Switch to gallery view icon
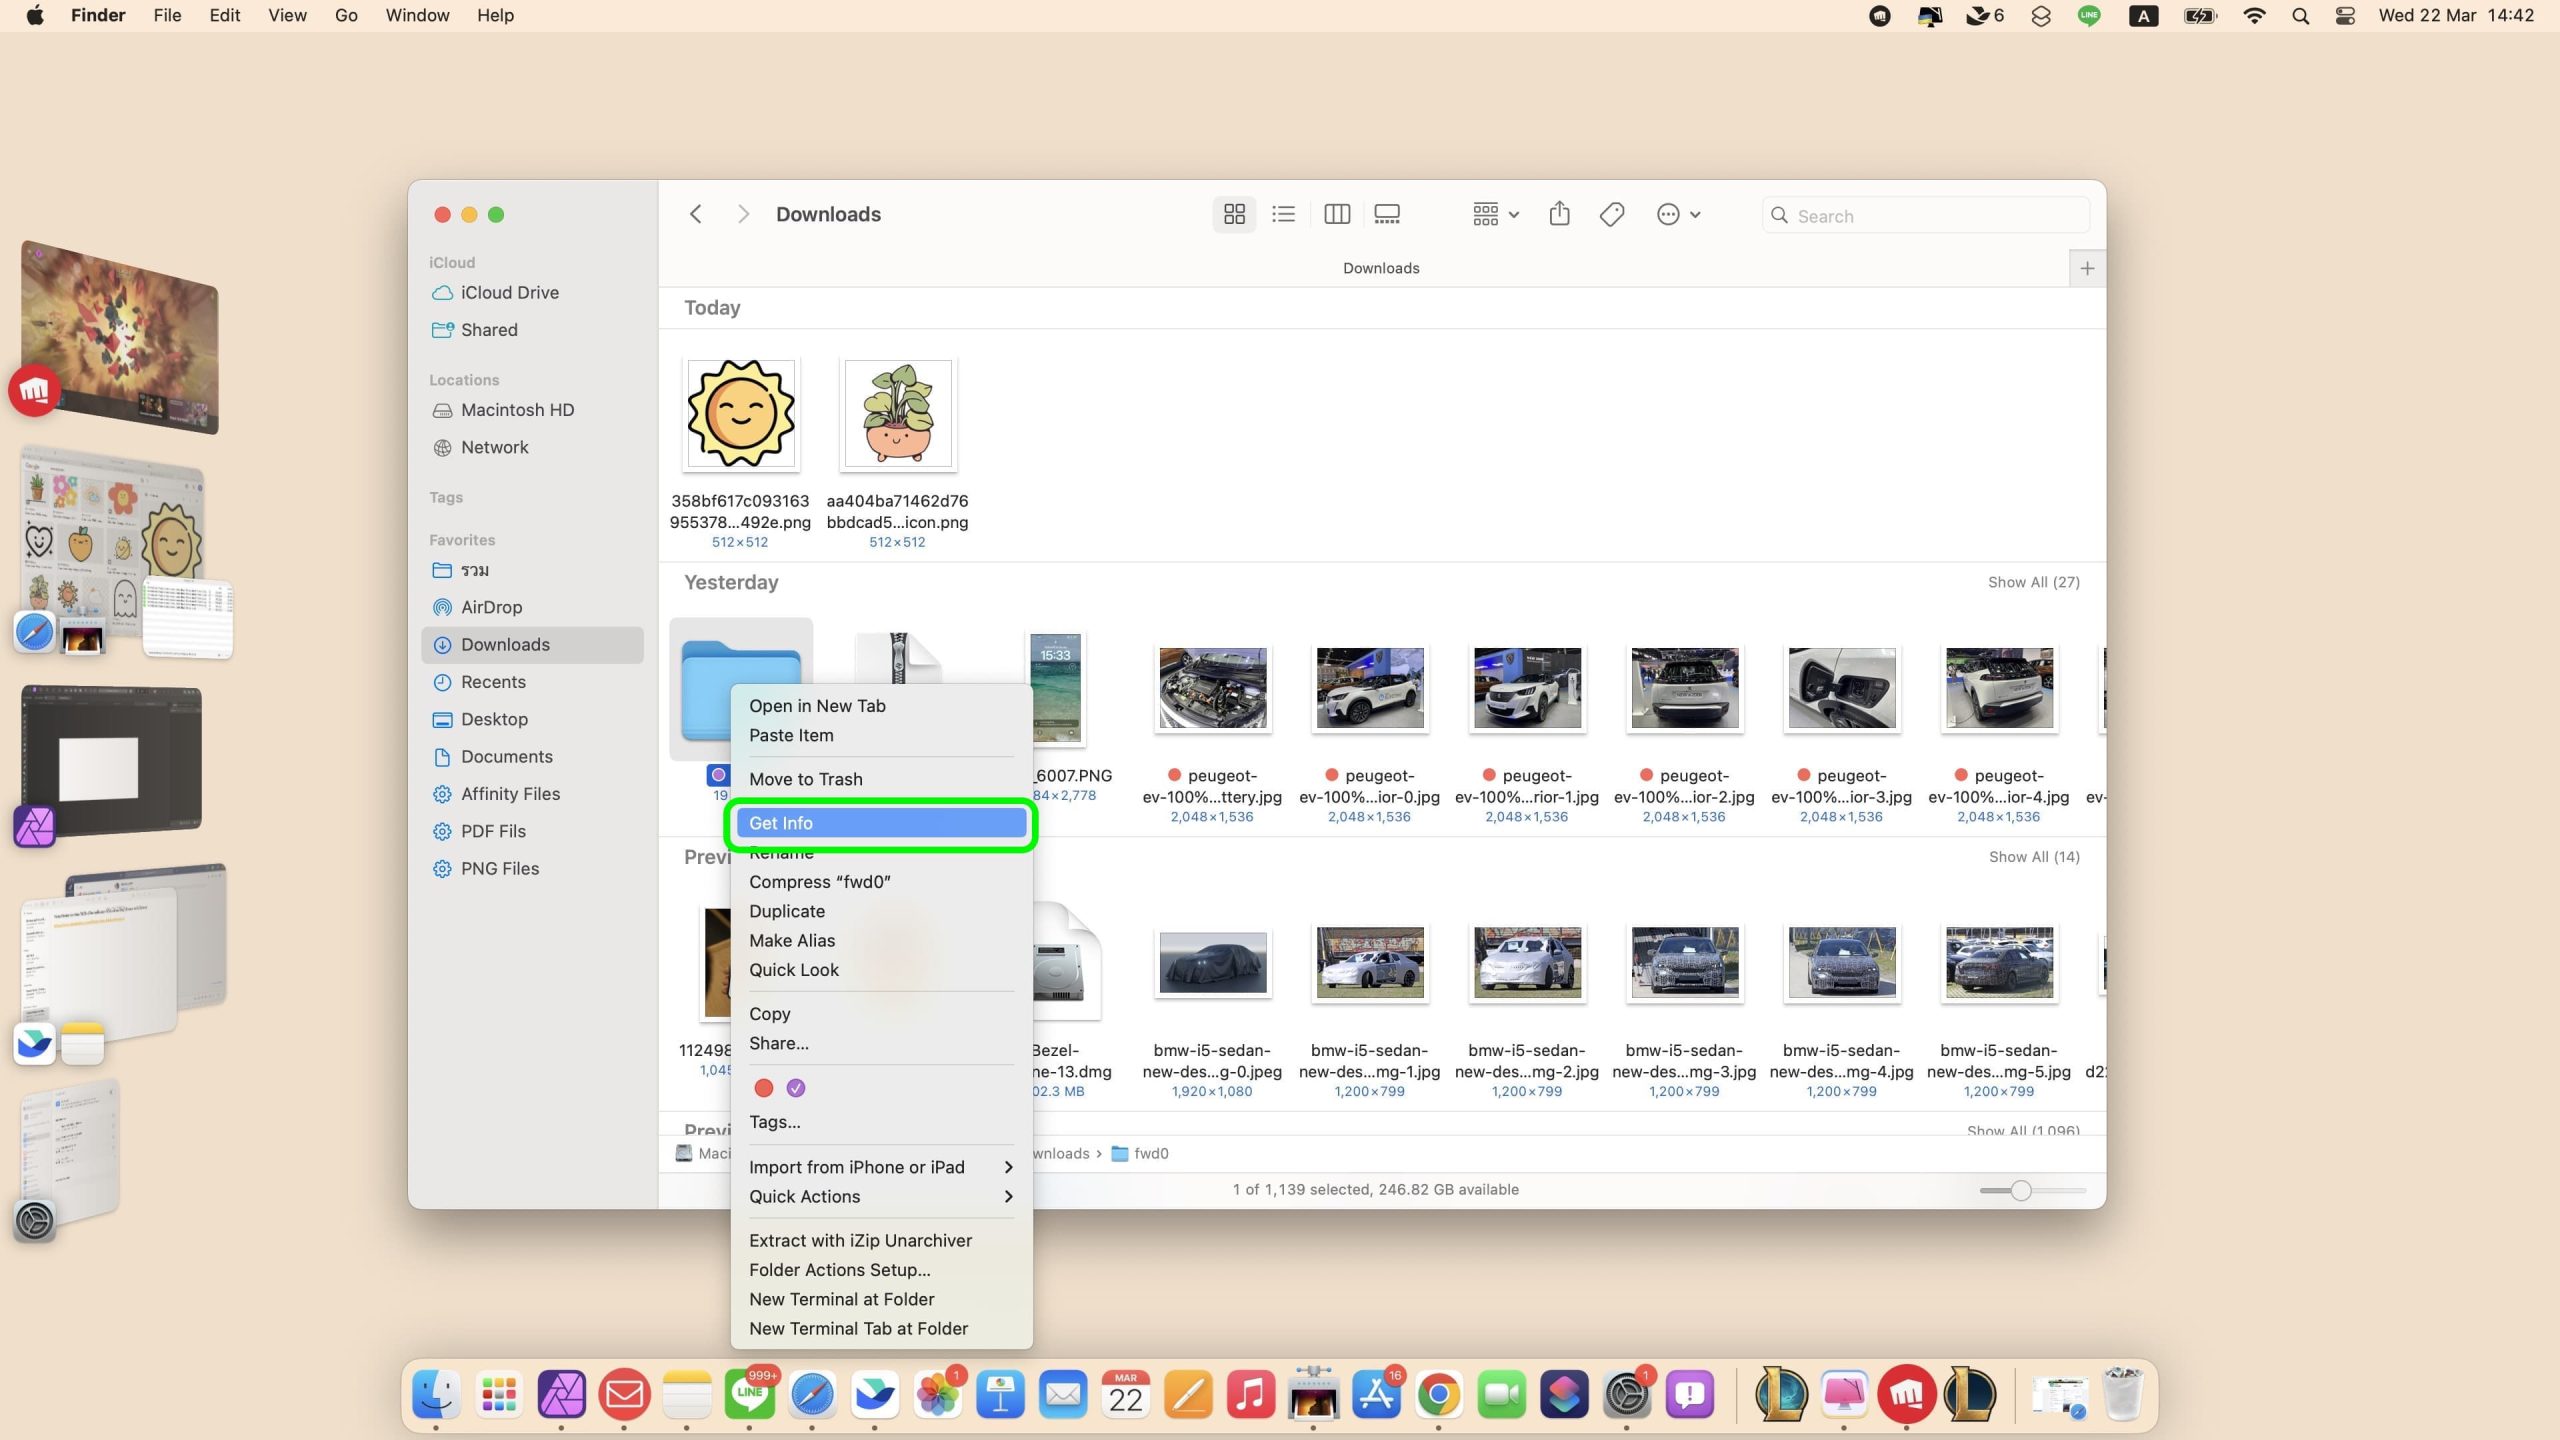This screenshot has height=1440, width=2560. click(x=1387, y=214)
